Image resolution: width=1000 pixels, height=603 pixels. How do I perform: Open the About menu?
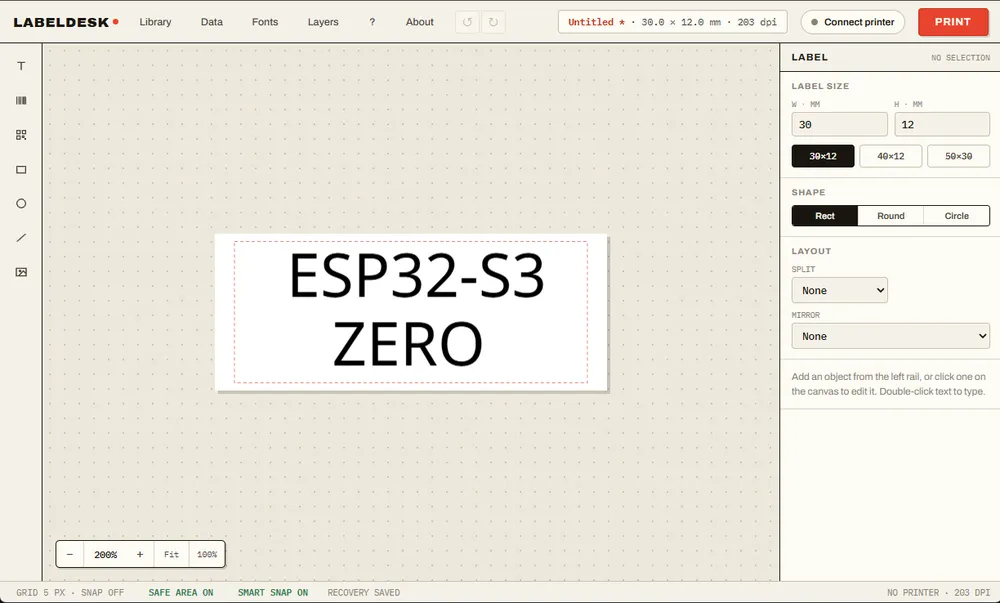(x=420, y=22)
